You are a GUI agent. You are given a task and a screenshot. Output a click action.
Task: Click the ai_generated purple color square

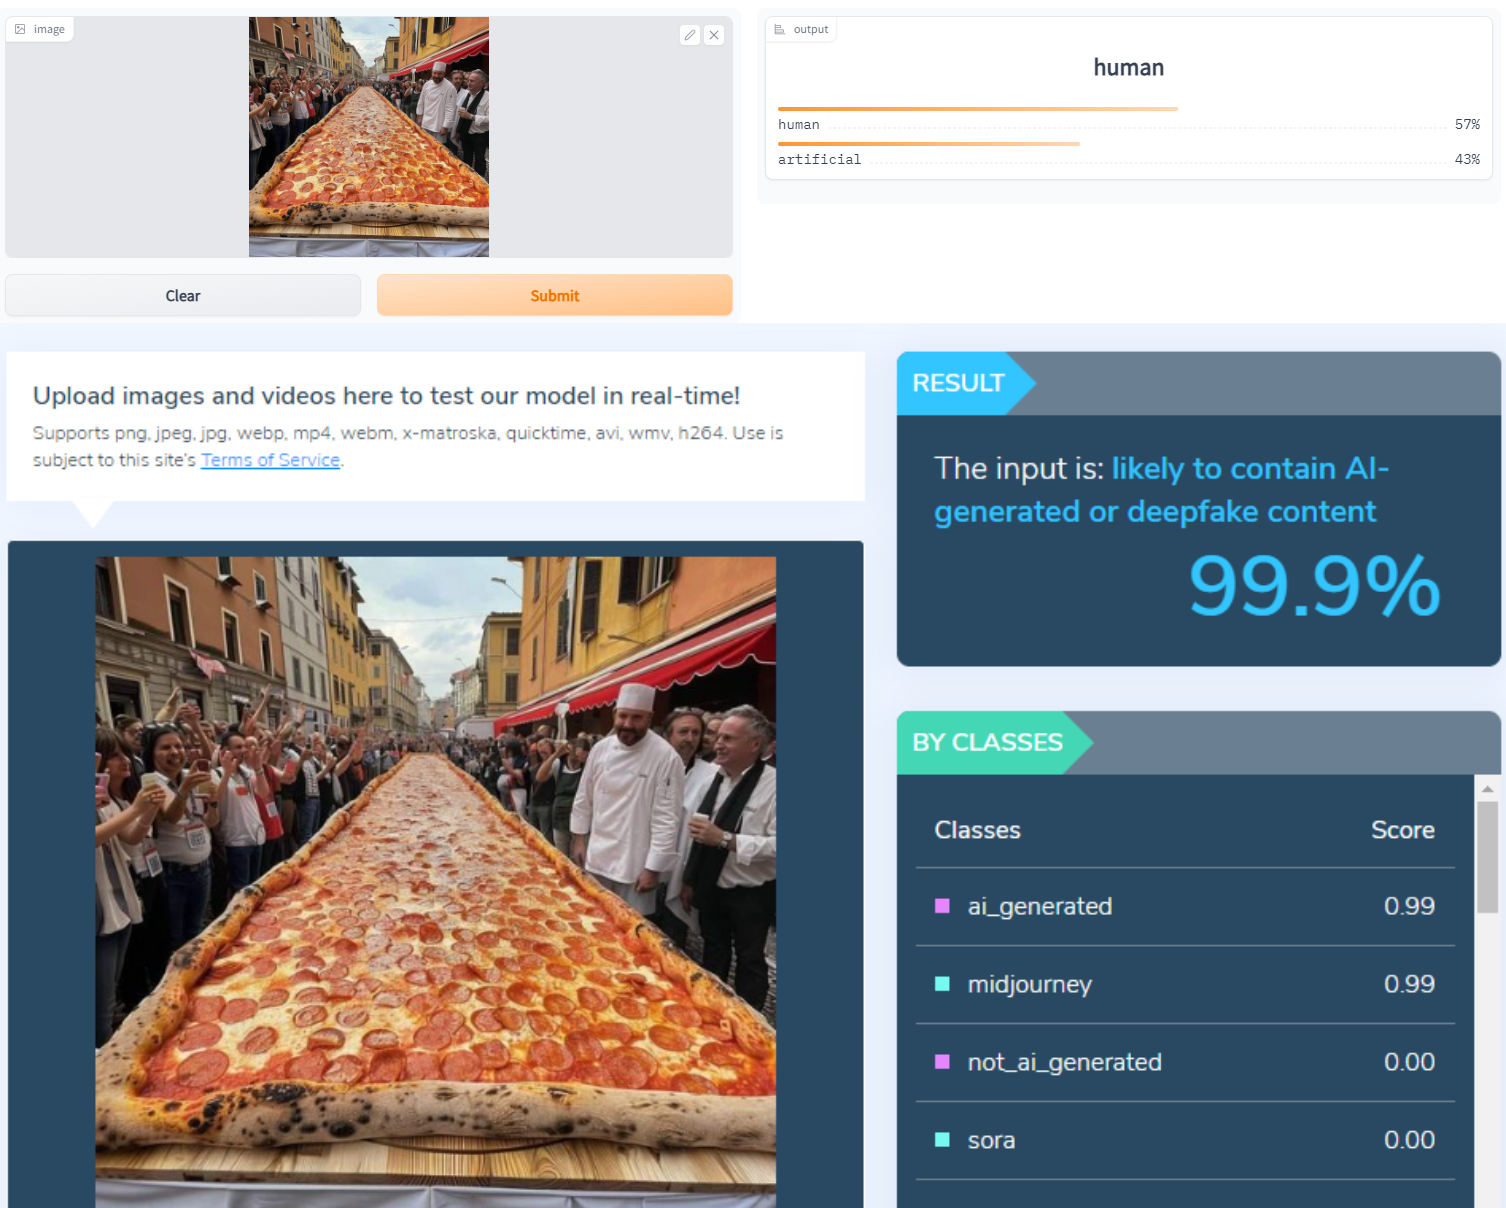pos(942,906)
